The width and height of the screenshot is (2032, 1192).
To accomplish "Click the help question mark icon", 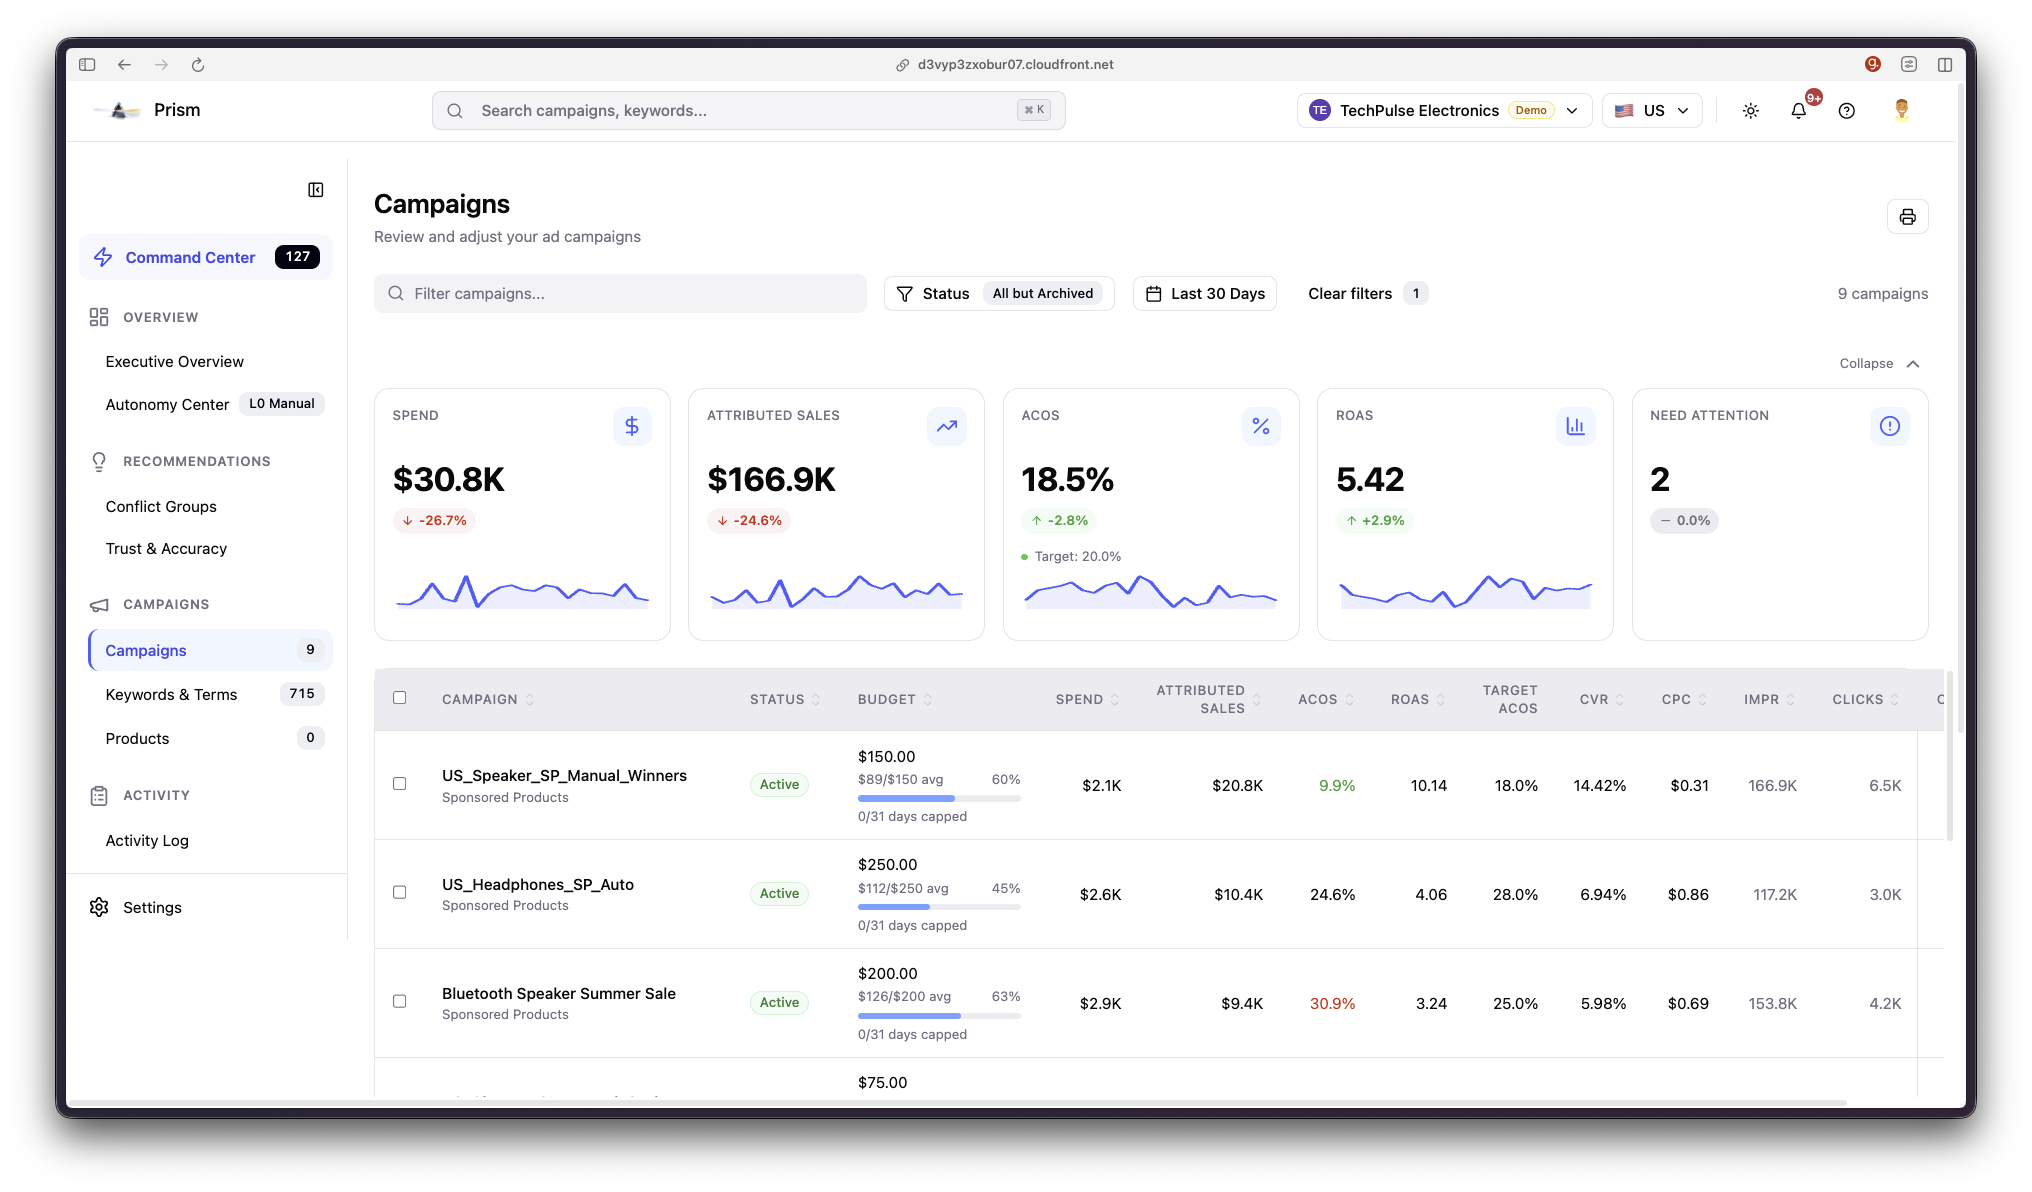I will coord(1846,111).
